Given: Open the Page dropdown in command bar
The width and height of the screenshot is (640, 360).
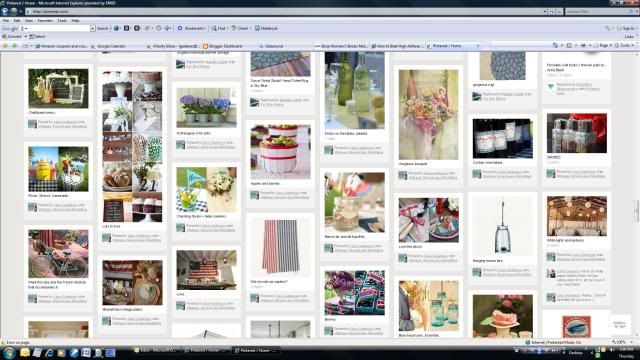Looking at the screenshot, I should pyautogui.click(x=604, y=45).
